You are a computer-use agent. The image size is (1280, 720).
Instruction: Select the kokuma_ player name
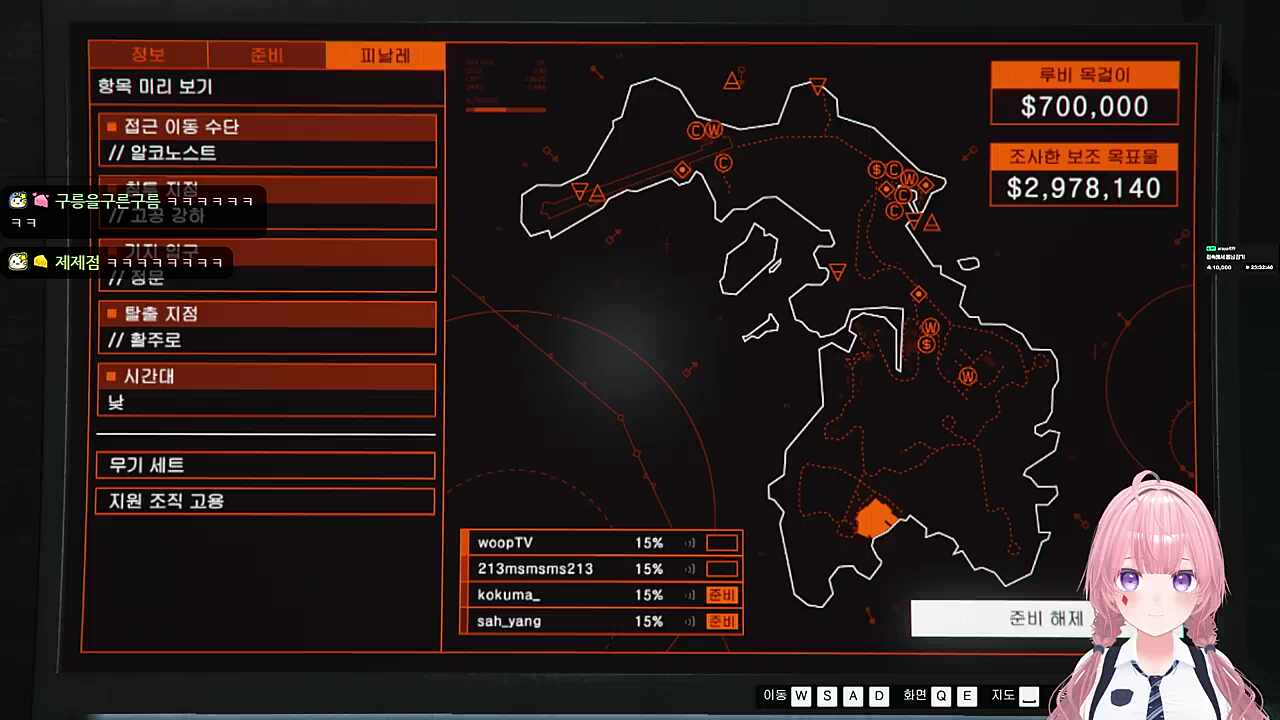tap(509, 595)
